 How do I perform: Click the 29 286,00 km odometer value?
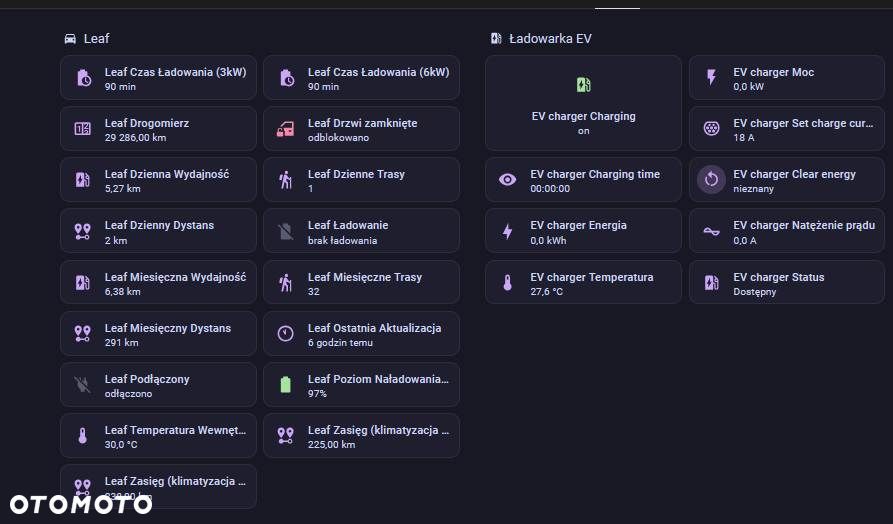pos(136,138)
